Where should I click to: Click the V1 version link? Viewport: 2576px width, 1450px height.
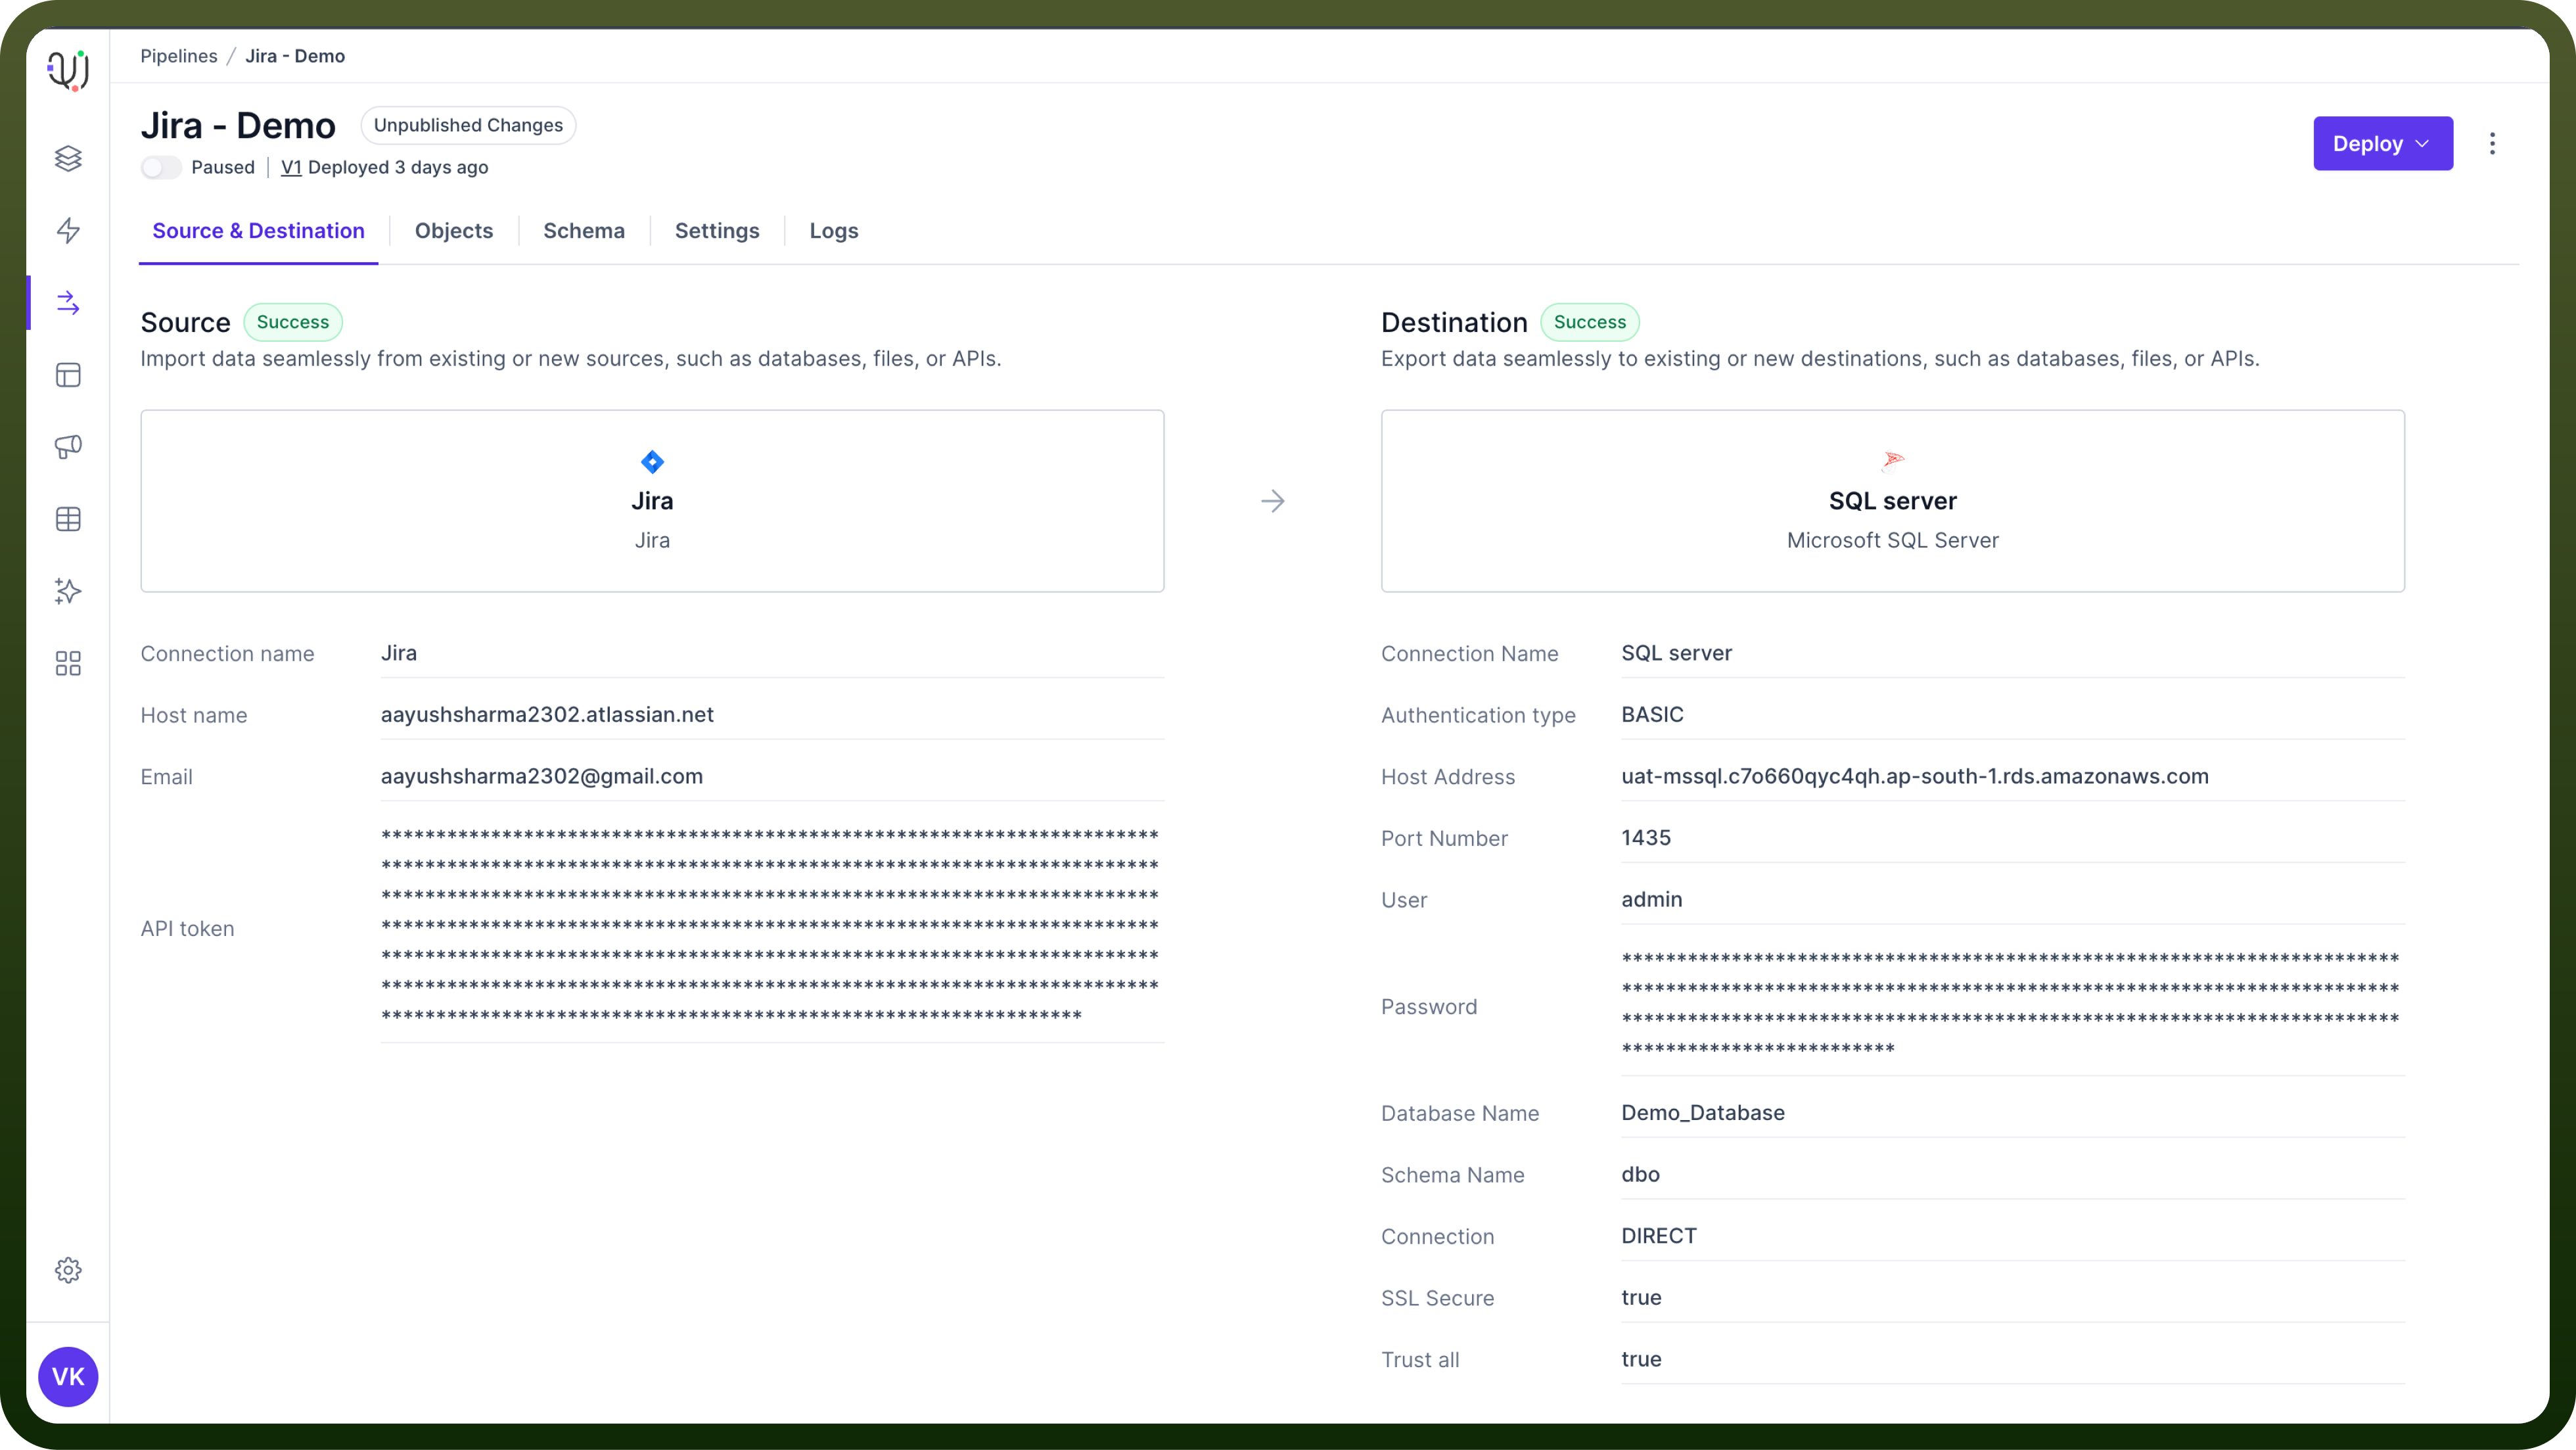click(291, 167)
